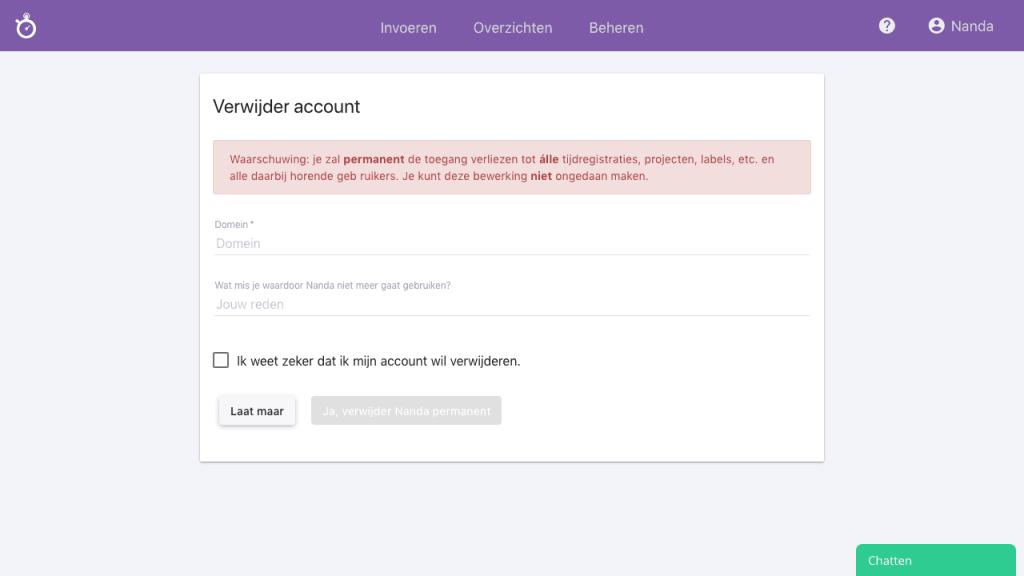Enable the account deletion confirmation checkbox

220,359
